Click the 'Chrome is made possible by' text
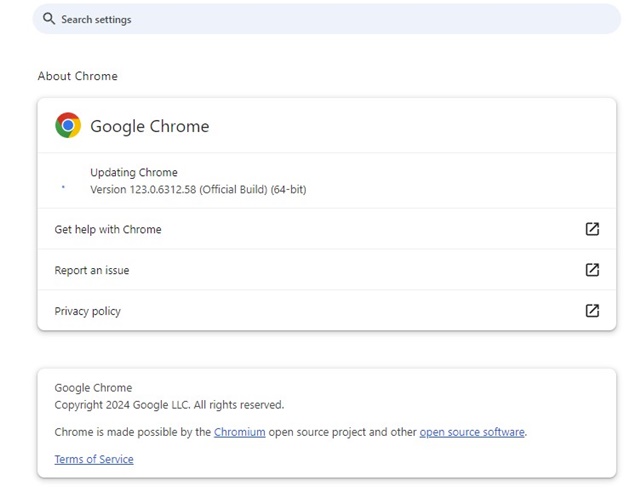The image size is (640, 503). tap(132, 432)
